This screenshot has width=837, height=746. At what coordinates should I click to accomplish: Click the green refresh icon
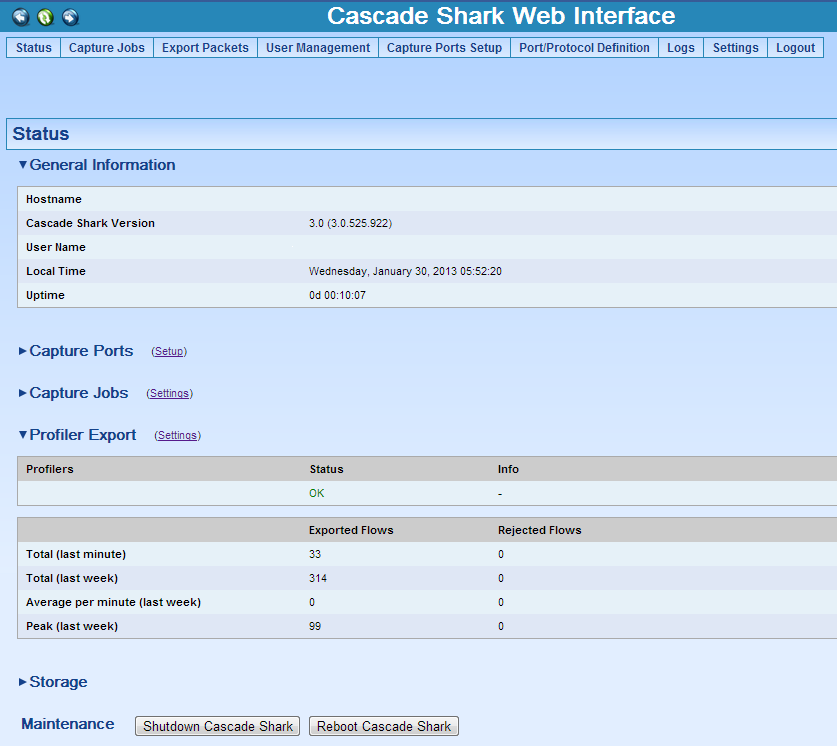45,17
